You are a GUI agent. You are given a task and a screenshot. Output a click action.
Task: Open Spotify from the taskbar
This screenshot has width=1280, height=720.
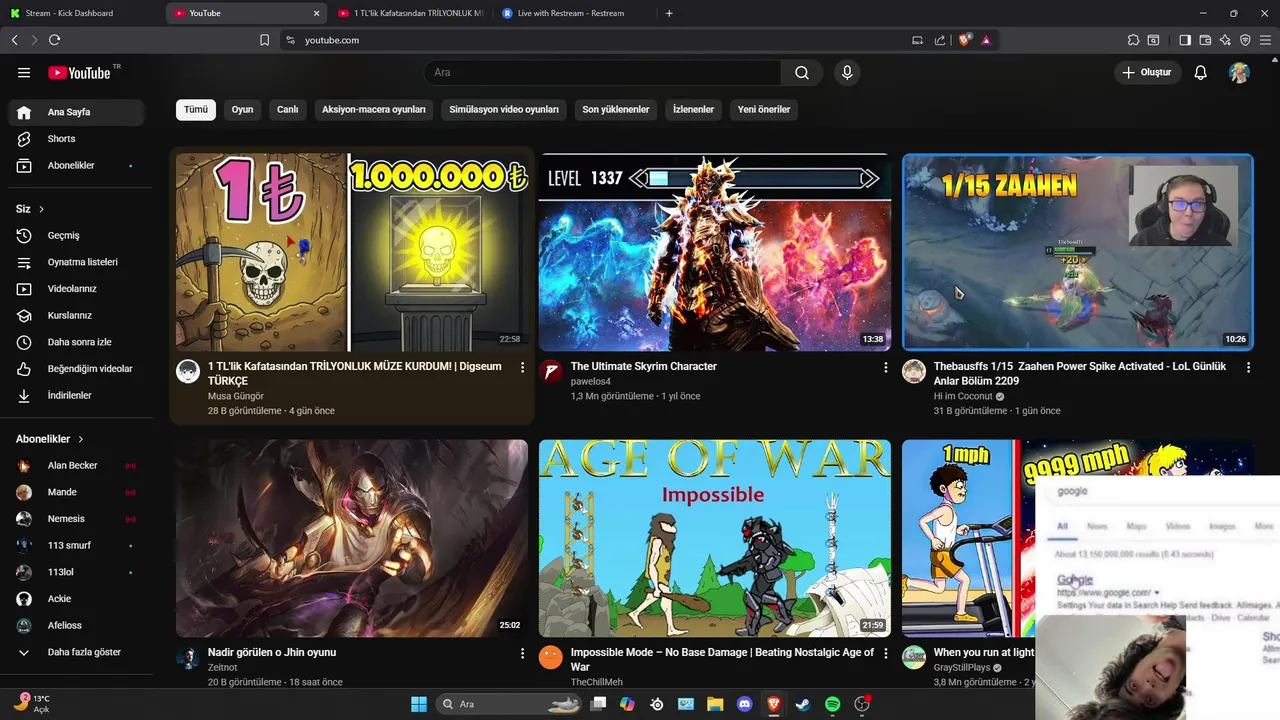[832, 704]
